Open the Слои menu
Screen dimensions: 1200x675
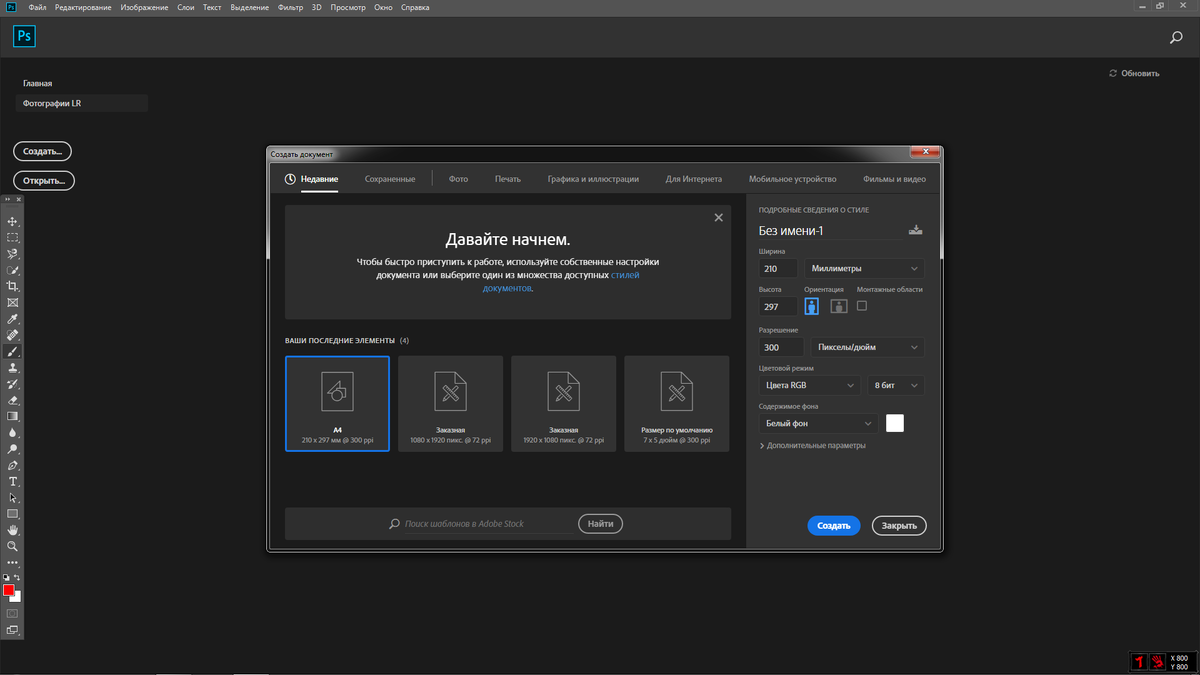(186, 7)
